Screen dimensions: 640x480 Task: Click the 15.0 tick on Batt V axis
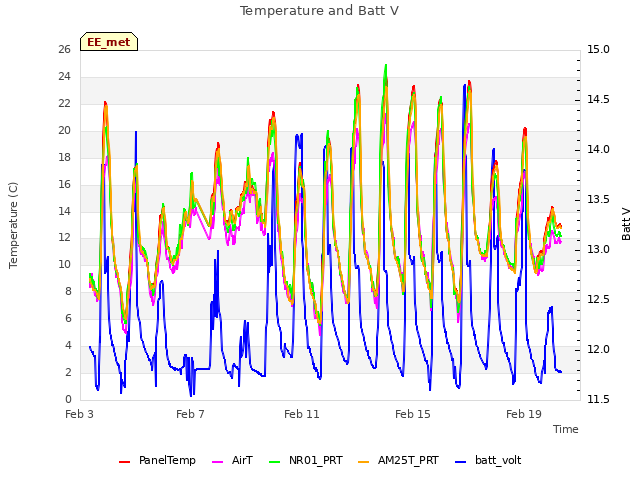pyautogui.click(x=598, y=49)
